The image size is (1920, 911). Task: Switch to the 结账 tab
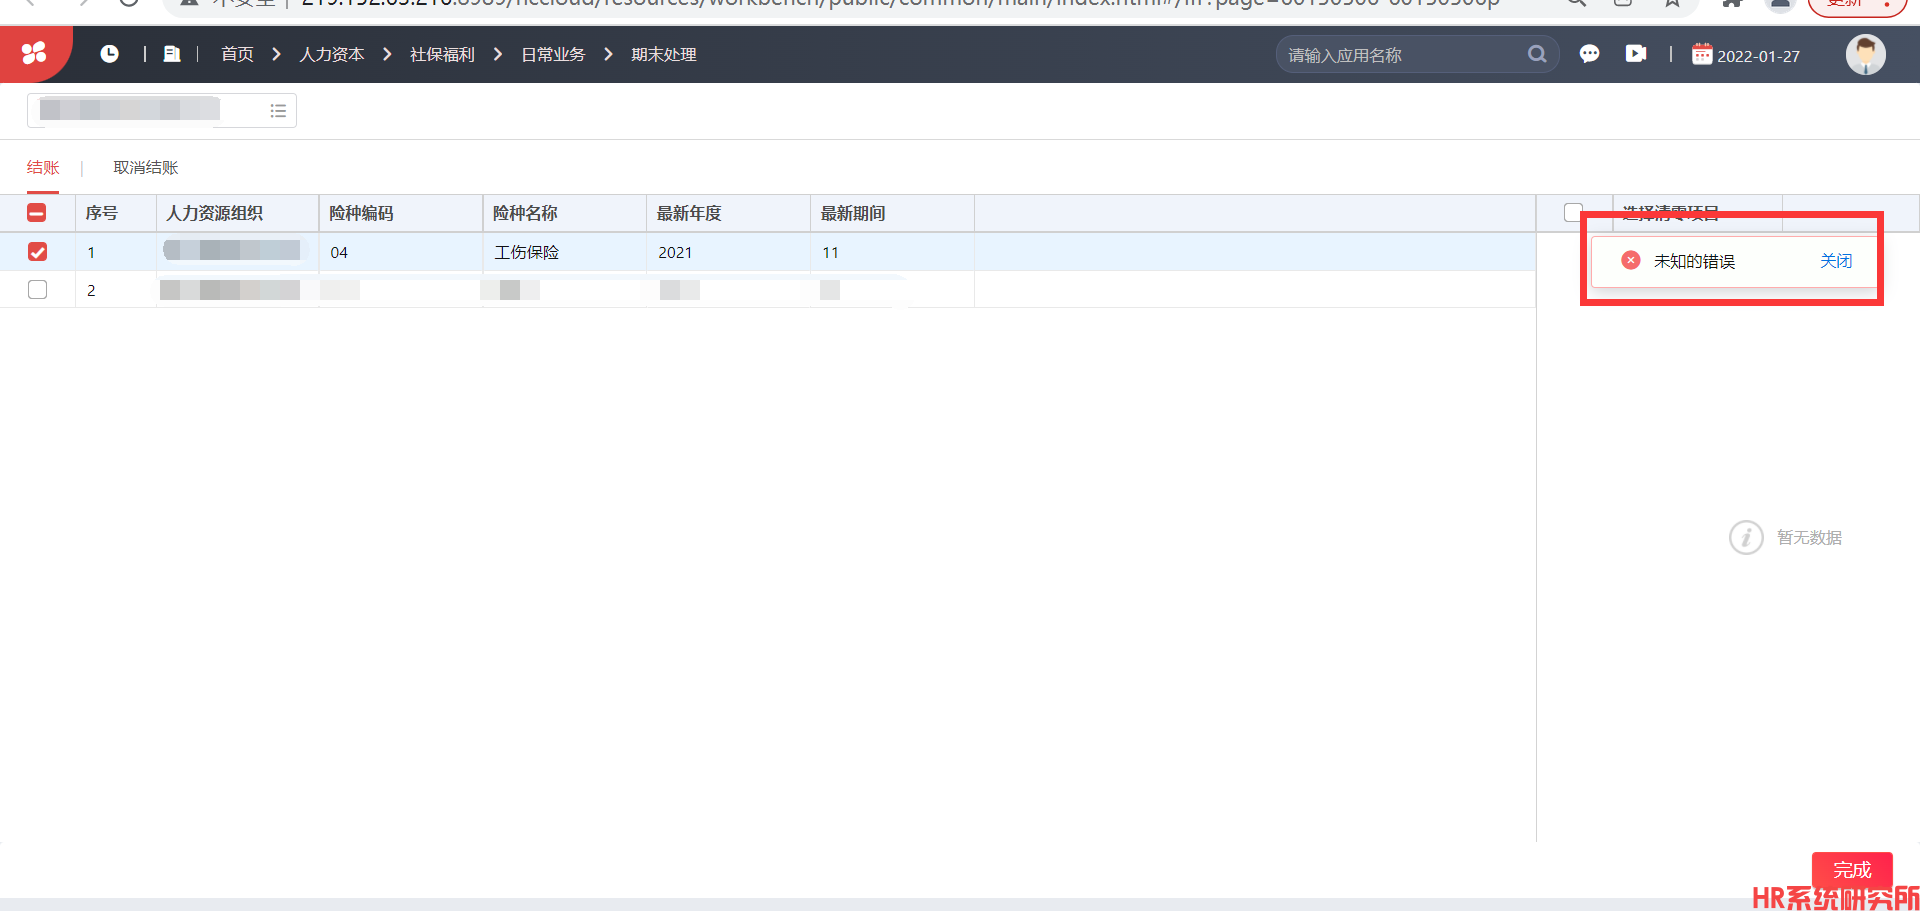[x=43, y=167]
